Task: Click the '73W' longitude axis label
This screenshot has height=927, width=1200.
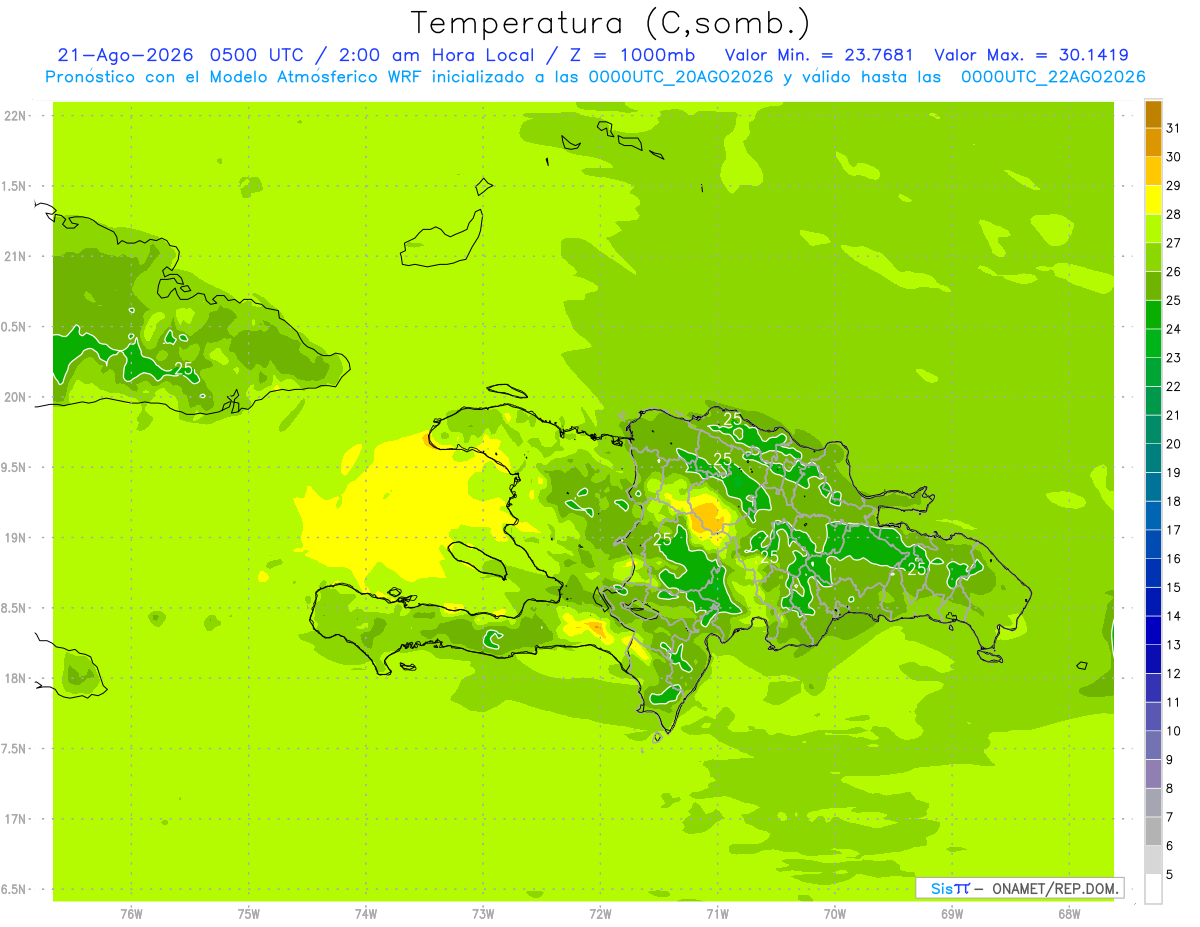Action: (483, 913)
